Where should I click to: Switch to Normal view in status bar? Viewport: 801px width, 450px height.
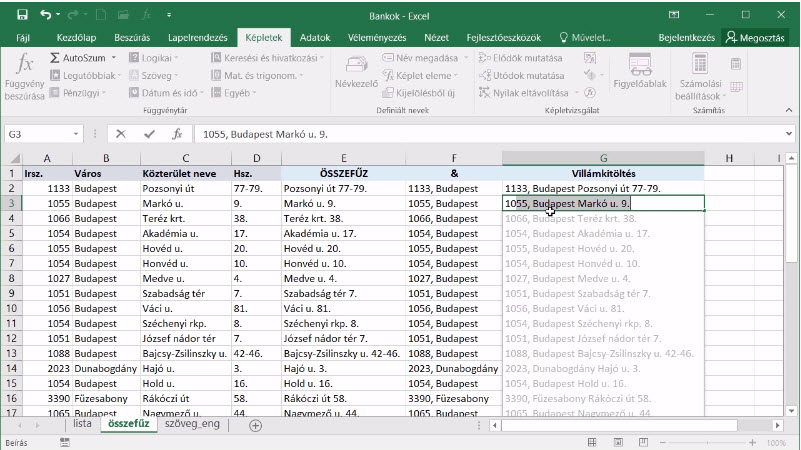[592, 442]
